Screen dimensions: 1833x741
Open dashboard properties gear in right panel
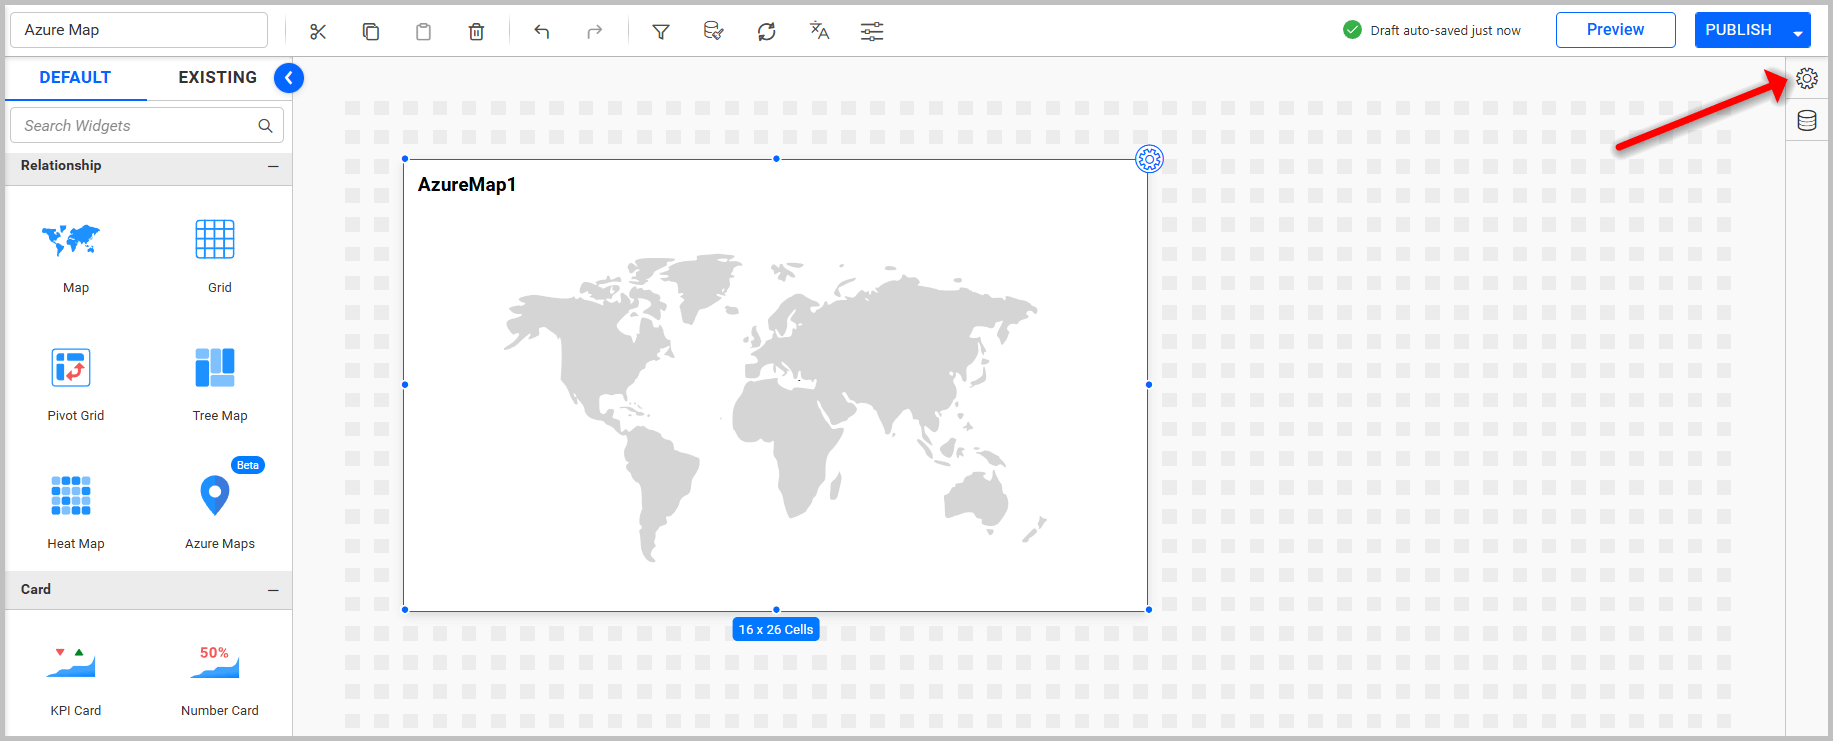1806,78
